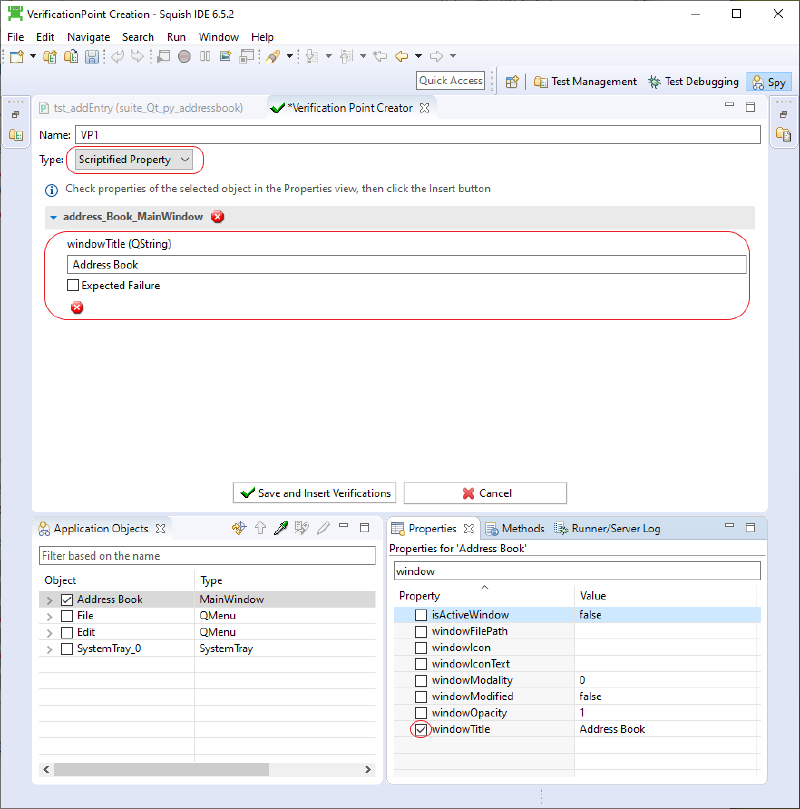Check the isActiveWindow property checkbox
Screen dimensions: 800x809
click(x=421, y=615)
